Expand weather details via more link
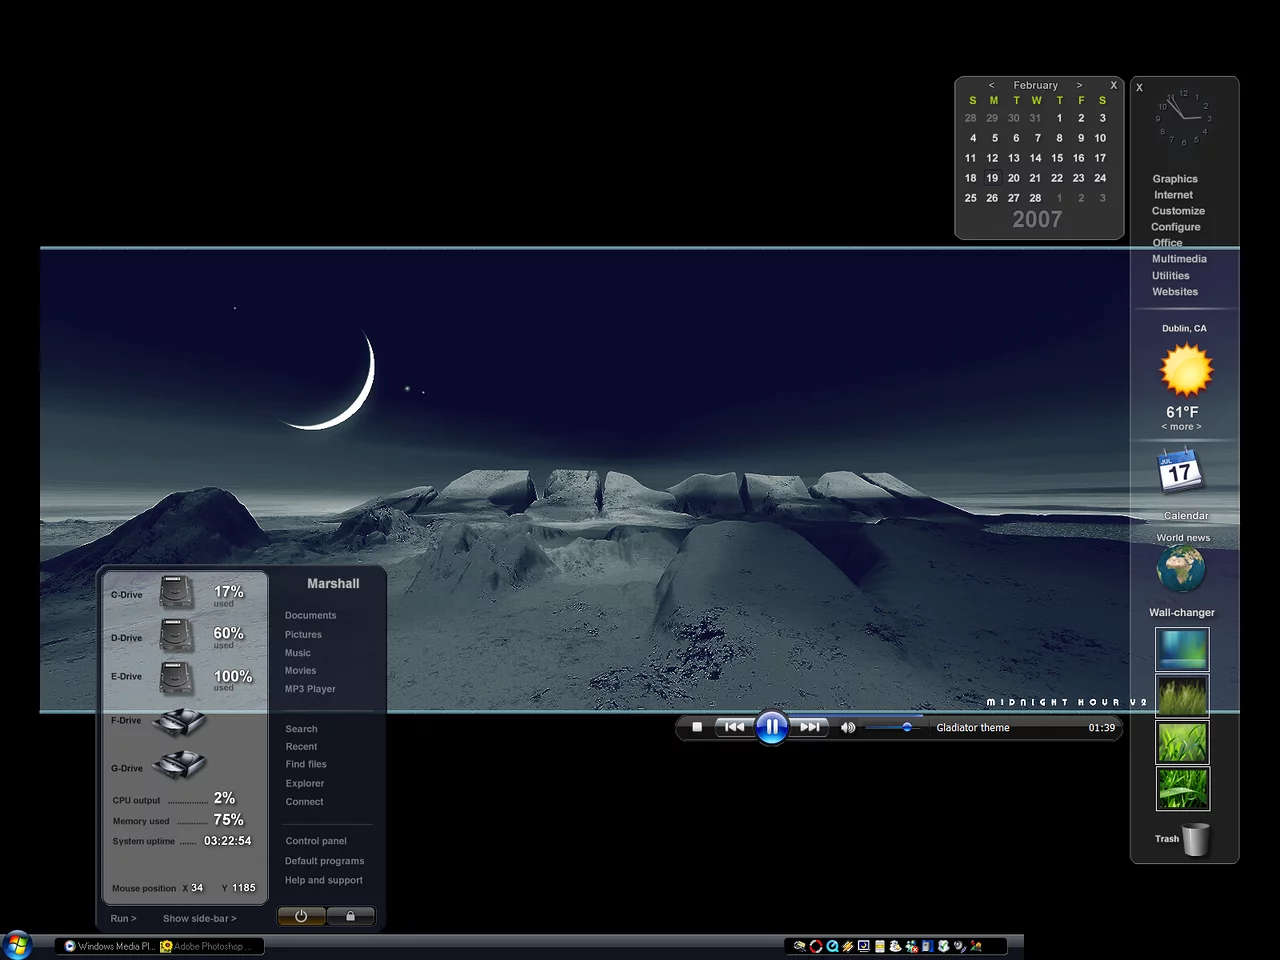The image size is (1280, 960). pyautogui.click(x=1181, y=427)
